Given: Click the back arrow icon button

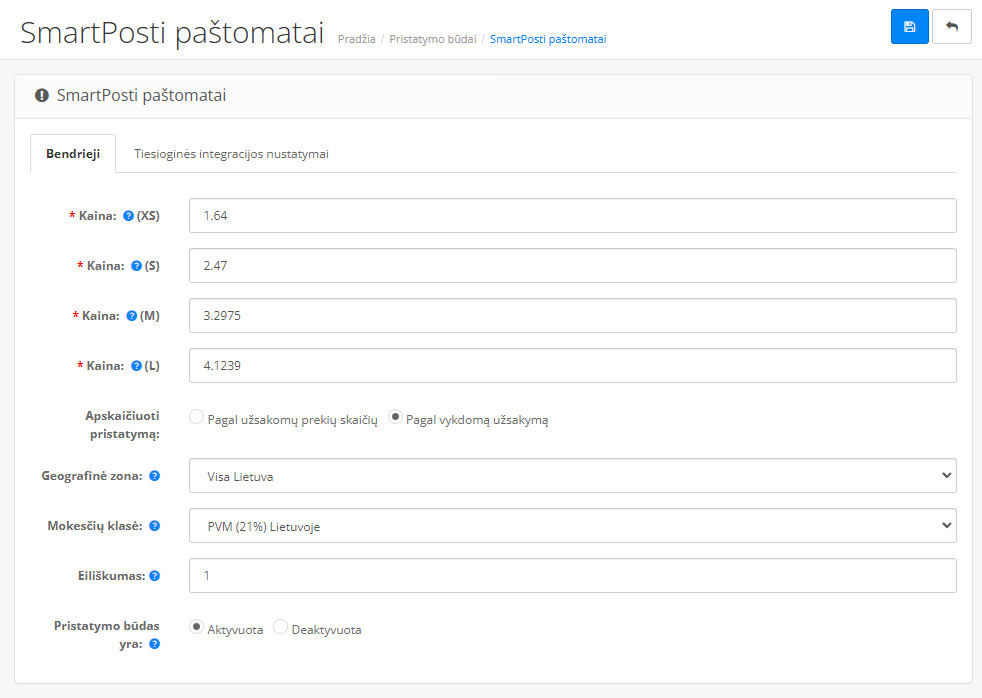Looking at the screenshot, I should (951, 27).
